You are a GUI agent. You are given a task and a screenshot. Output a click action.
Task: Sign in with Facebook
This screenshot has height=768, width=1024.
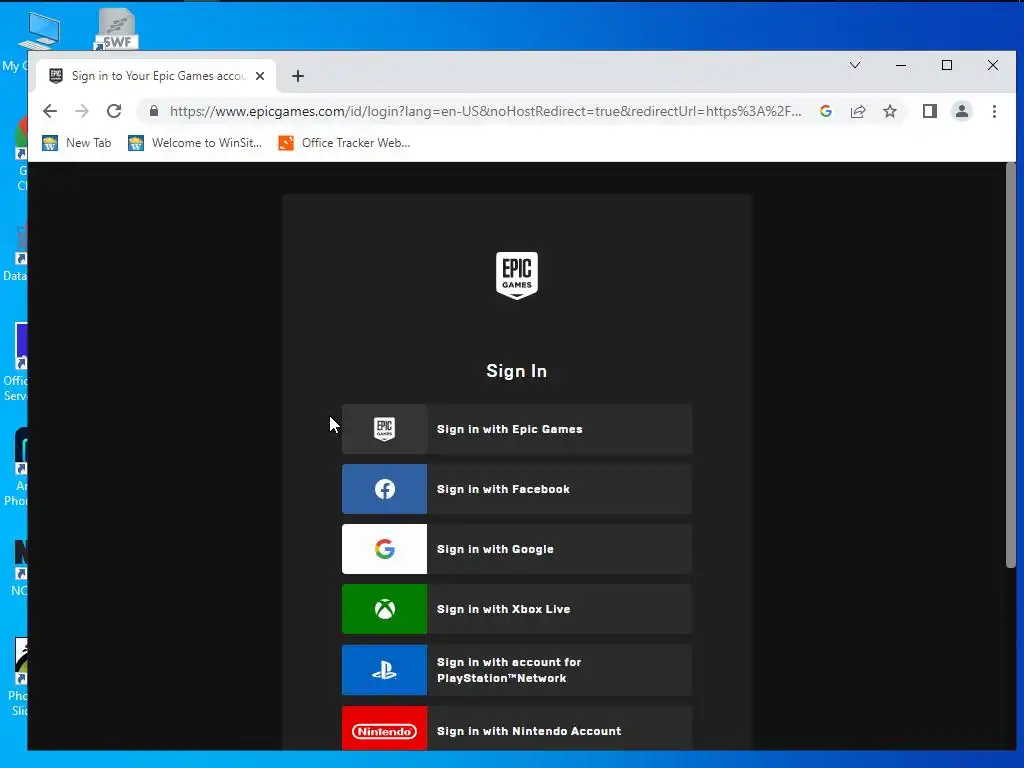pos(517,489)
